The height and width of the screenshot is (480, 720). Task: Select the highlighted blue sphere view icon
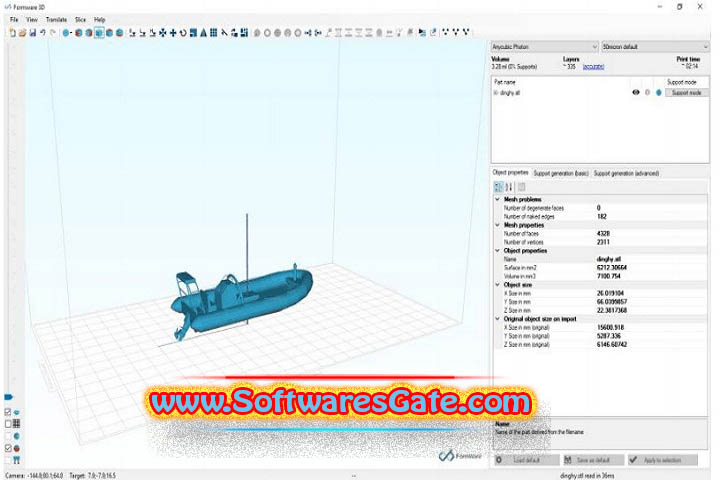[99, 33]
